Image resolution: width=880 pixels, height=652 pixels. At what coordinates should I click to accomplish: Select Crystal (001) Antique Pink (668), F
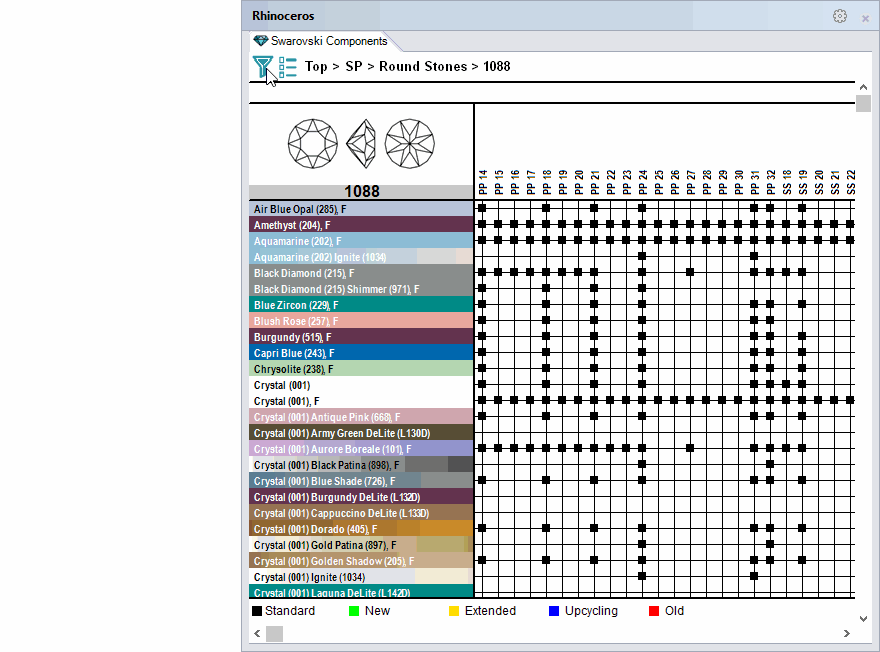(x=361, y=417)
